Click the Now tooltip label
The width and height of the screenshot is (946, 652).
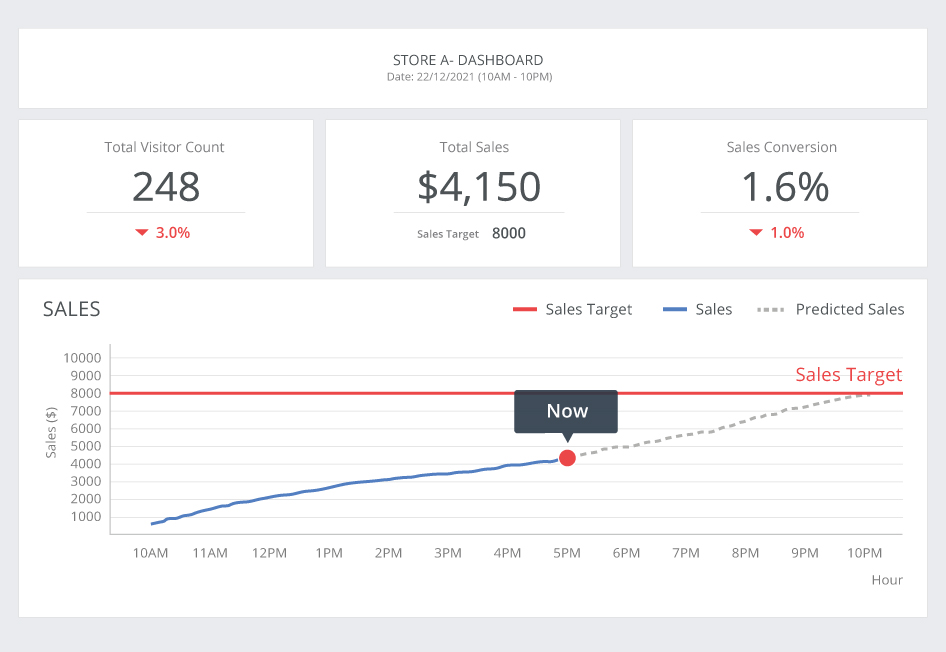pyautogui.click(x=566, y=411)
